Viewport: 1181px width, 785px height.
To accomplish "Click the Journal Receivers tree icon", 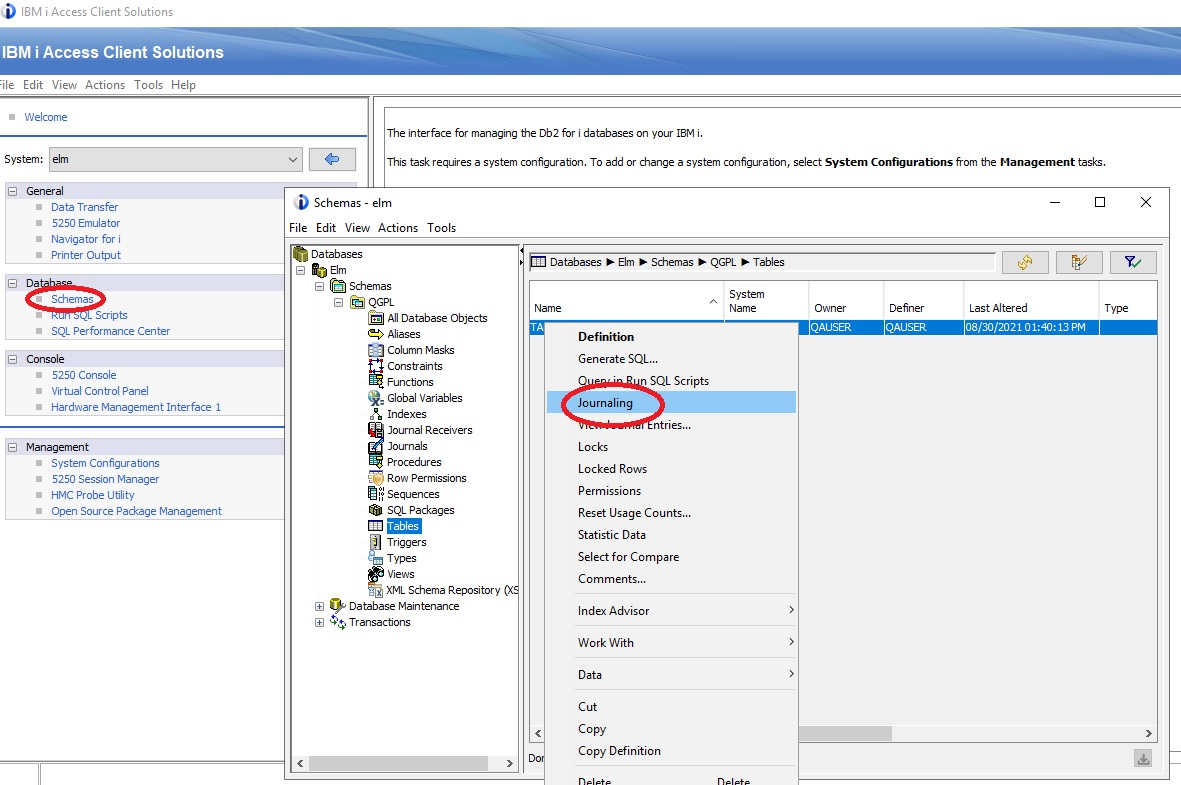I will pos(376,430).
